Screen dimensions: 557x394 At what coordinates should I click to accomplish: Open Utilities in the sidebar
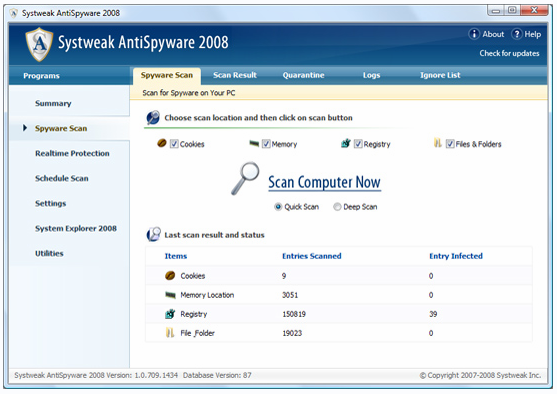click(49, 253)
